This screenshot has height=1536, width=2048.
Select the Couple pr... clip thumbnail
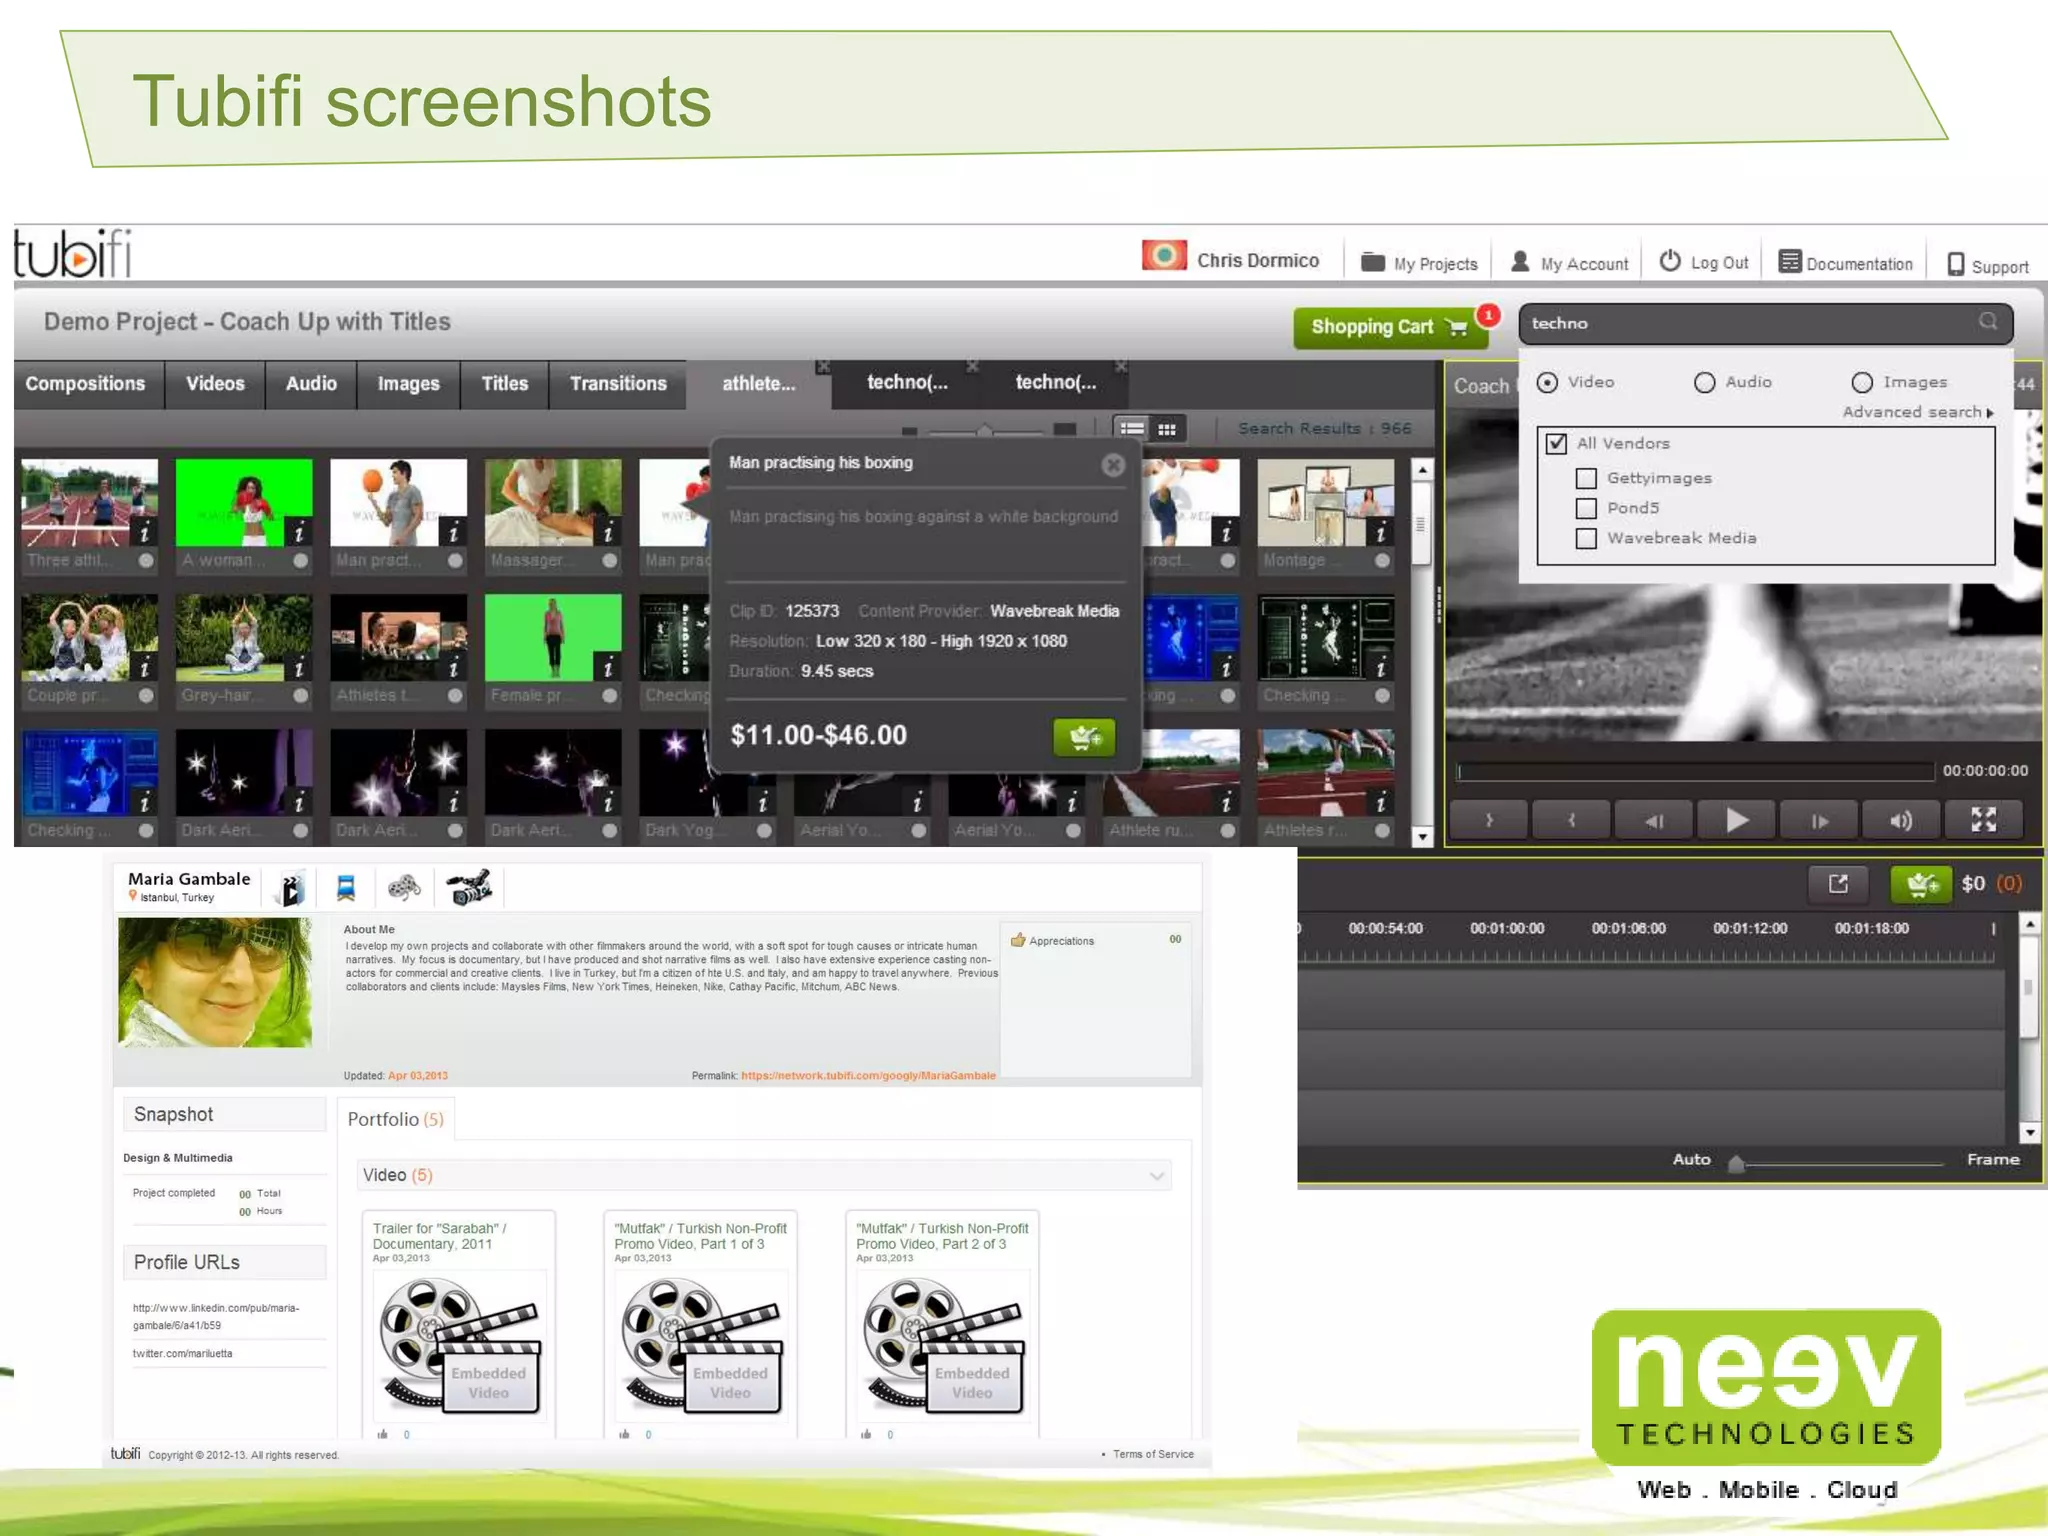[x=89, y=637]
